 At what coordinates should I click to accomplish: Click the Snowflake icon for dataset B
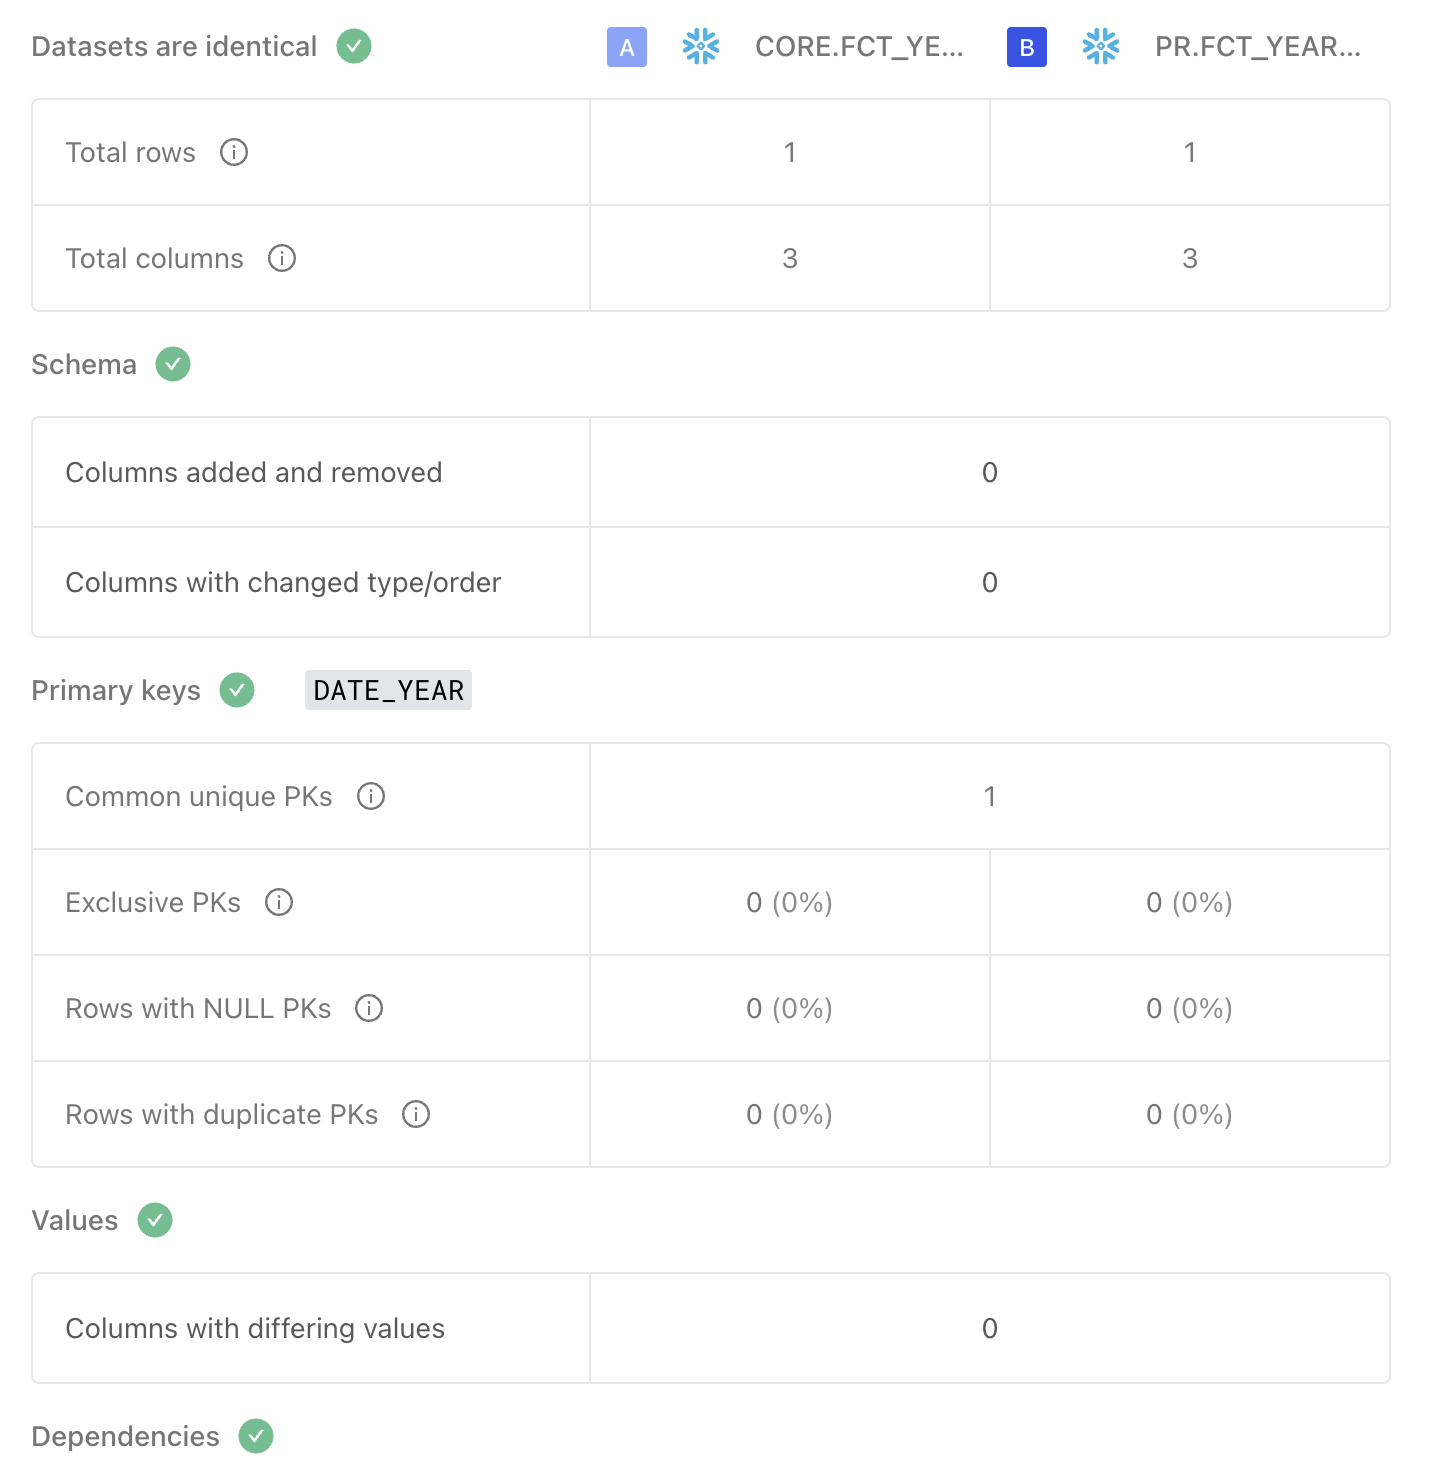pos(1101,47)
